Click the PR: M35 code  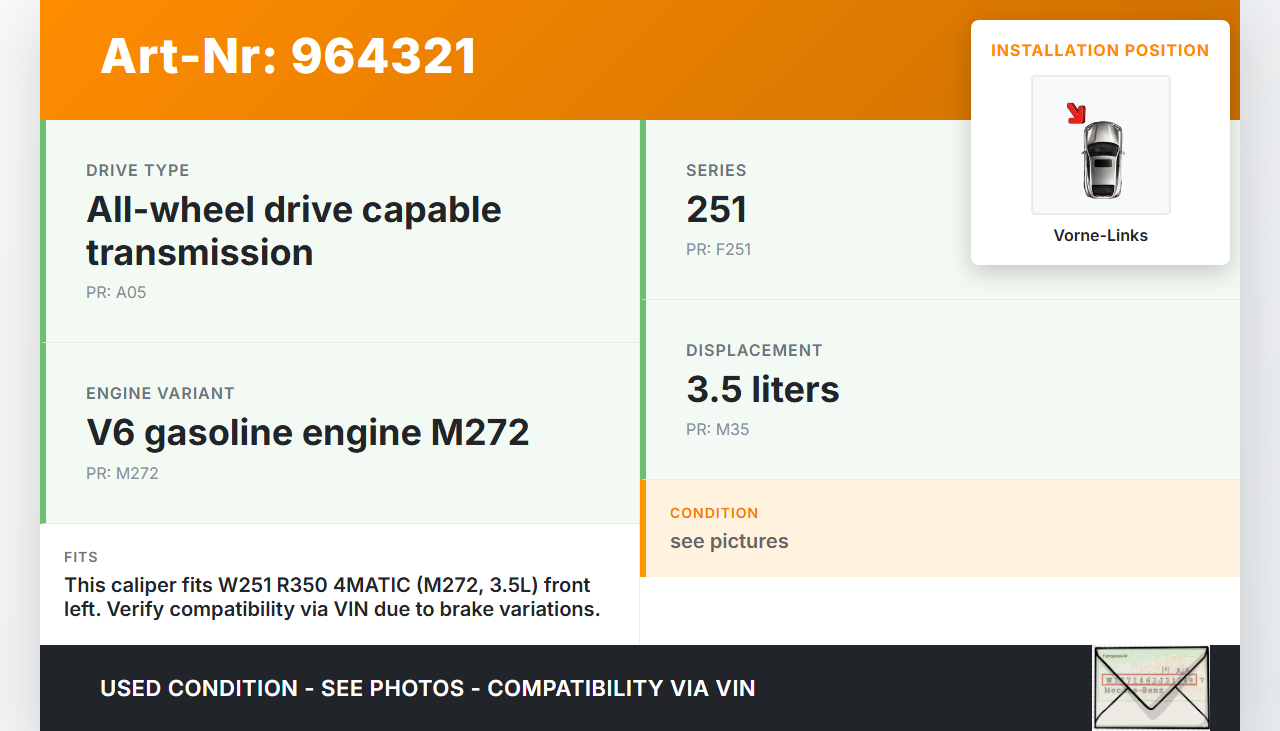[717, 430]
